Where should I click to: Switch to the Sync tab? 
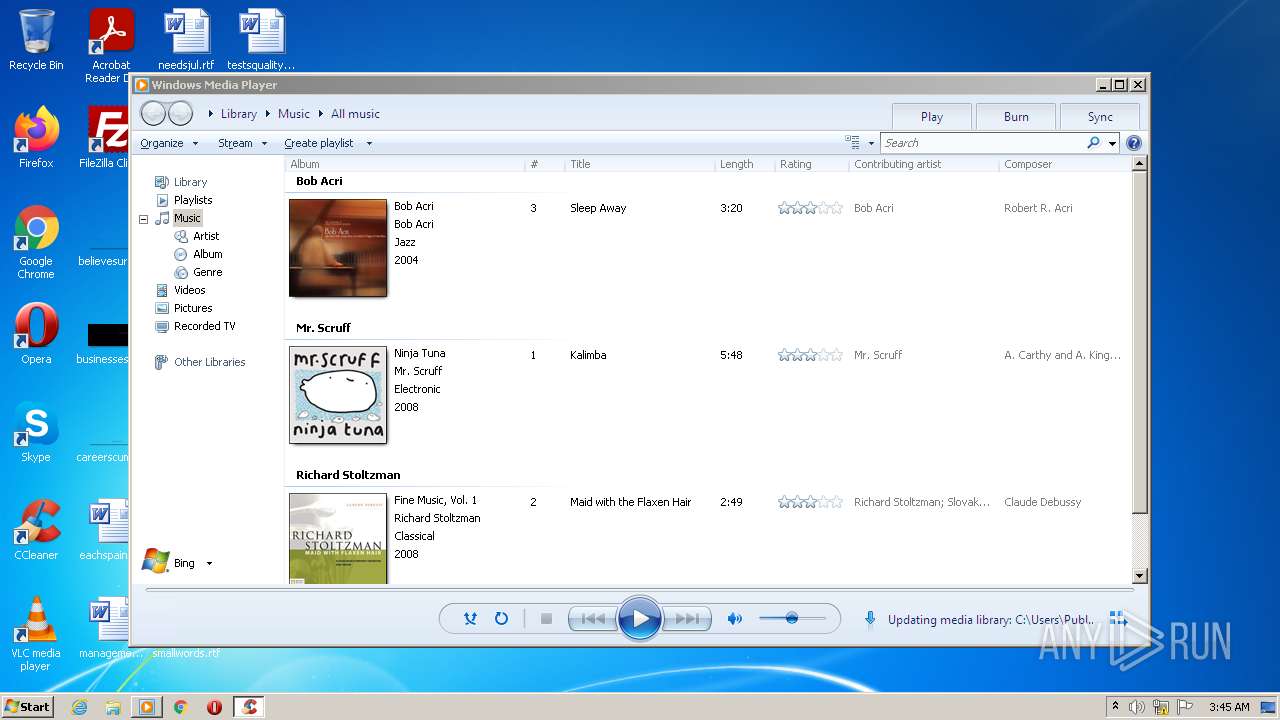coord(1100,116)
